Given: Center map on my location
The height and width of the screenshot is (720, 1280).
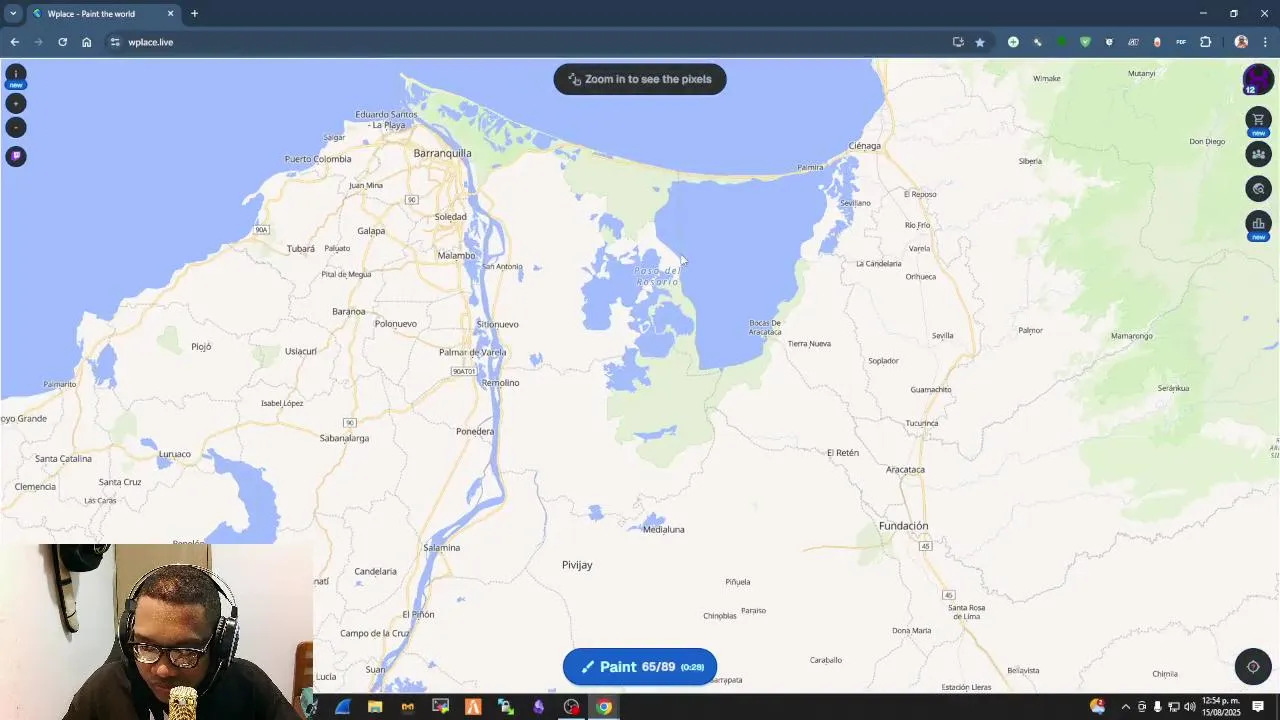Looking at the screenshot, I should click(x=1253, y=667).
